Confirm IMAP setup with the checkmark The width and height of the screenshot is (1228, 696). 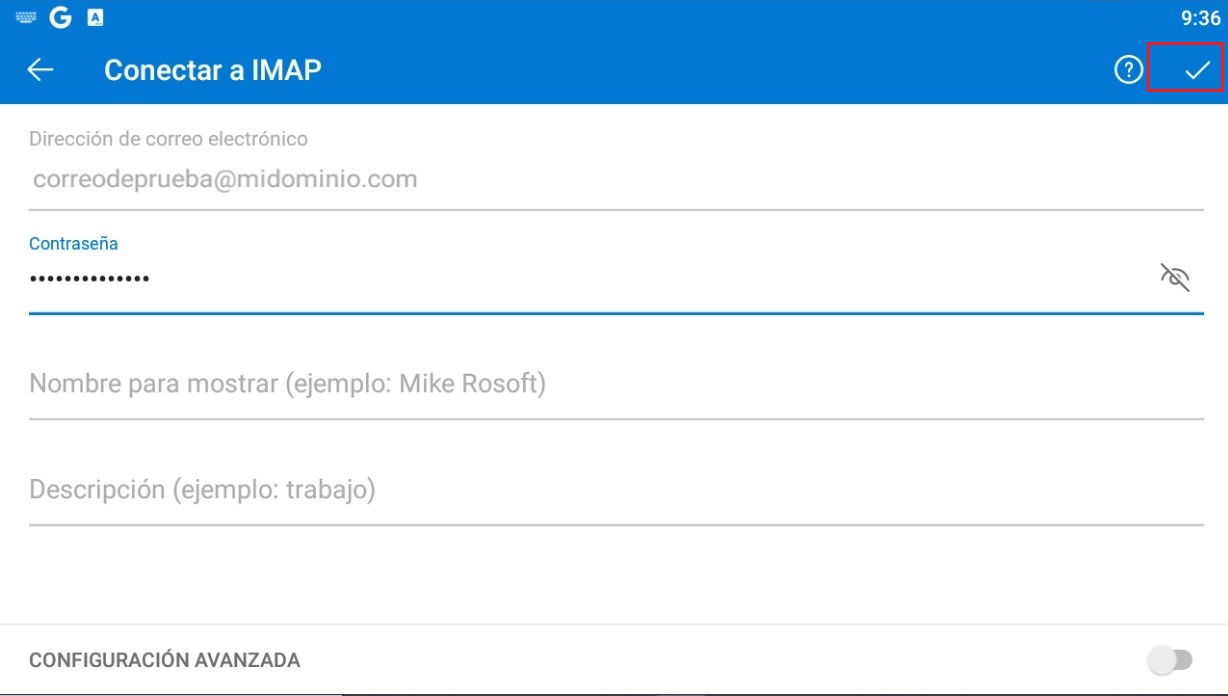pos(1197,70)
